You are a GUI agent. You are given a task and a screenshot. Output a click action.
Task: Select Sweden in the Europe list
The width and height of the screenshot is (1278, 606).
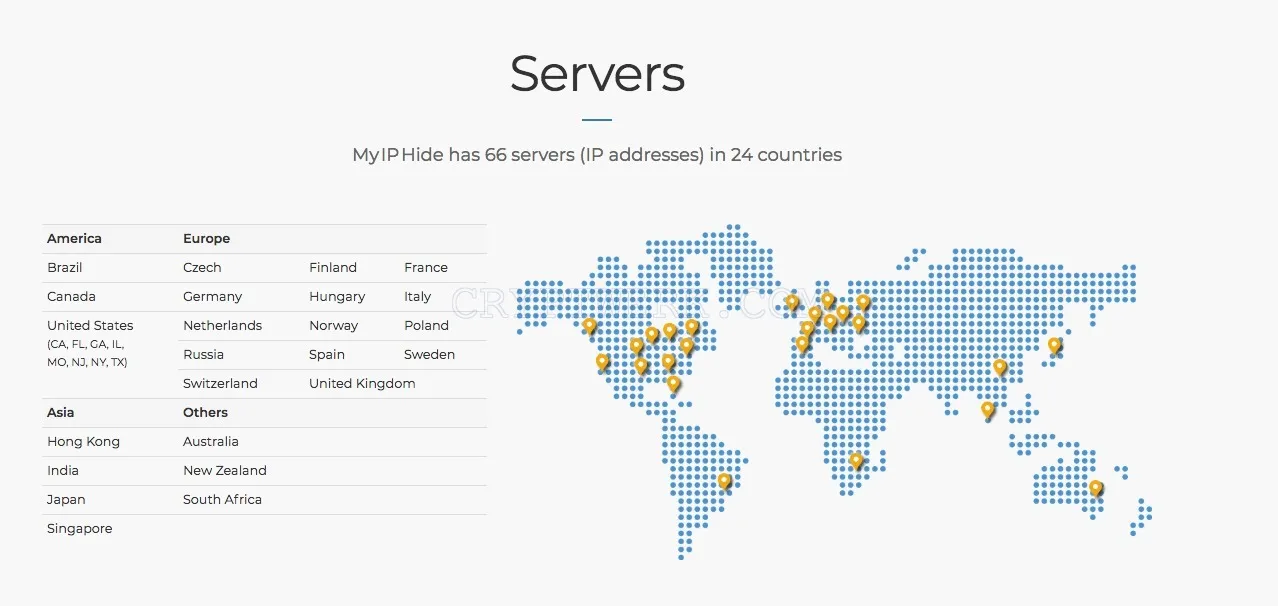(x=430, y=355)
